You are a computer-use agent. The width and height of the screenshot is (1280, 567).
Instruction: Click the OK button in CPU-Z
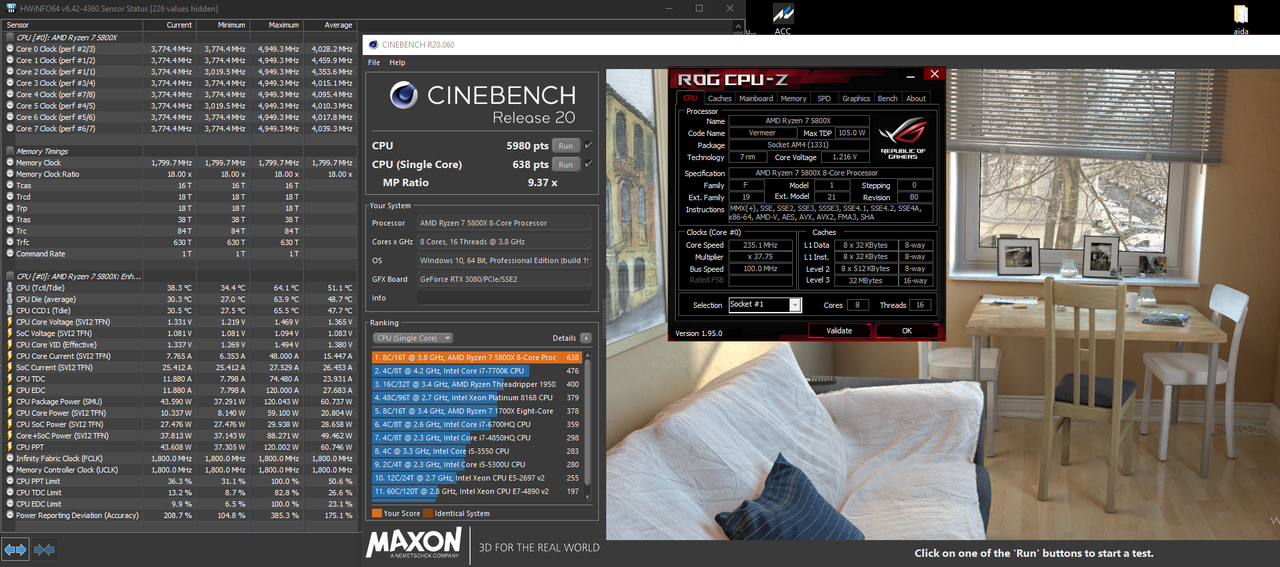tap(907, 330)
